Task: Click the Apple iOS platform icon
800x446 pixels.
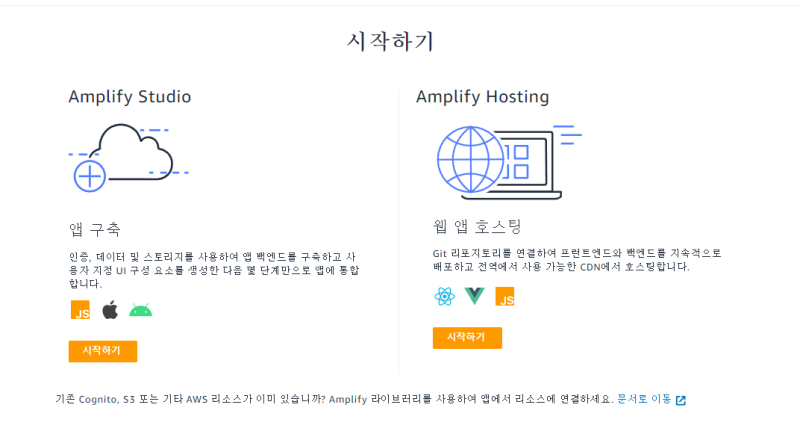Action: tap(110, 310)
